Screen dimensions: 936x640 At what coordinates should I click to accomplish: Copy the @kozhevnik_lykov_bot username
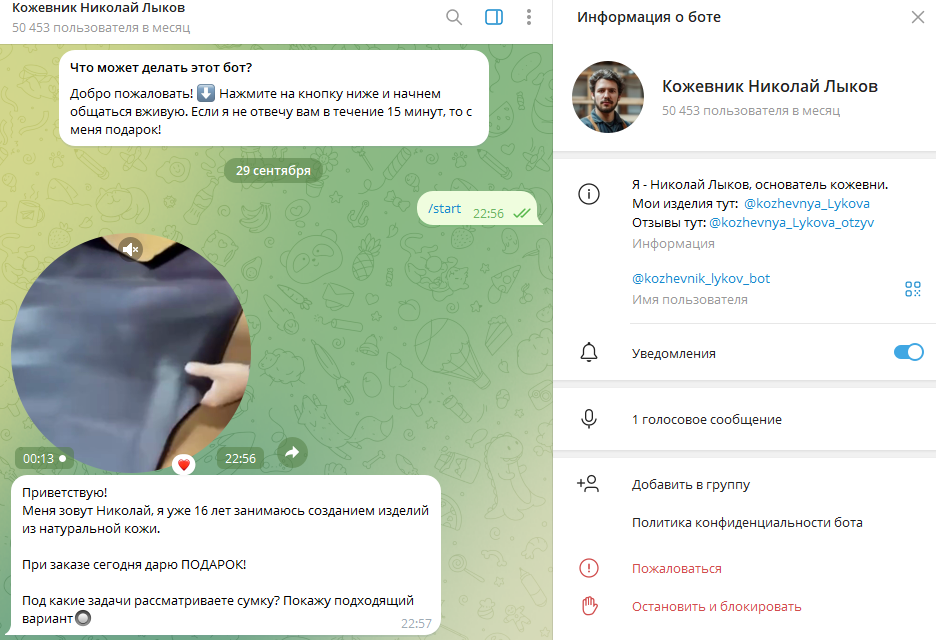(701, 278)
